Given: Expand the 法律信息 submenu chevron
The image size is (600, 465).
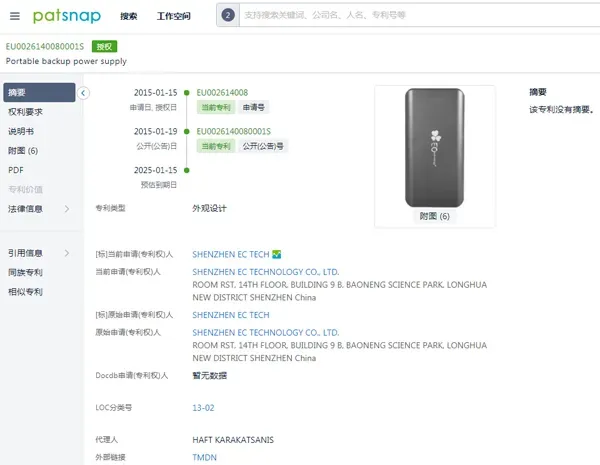Looking at the screenshot, I should 67,209.
